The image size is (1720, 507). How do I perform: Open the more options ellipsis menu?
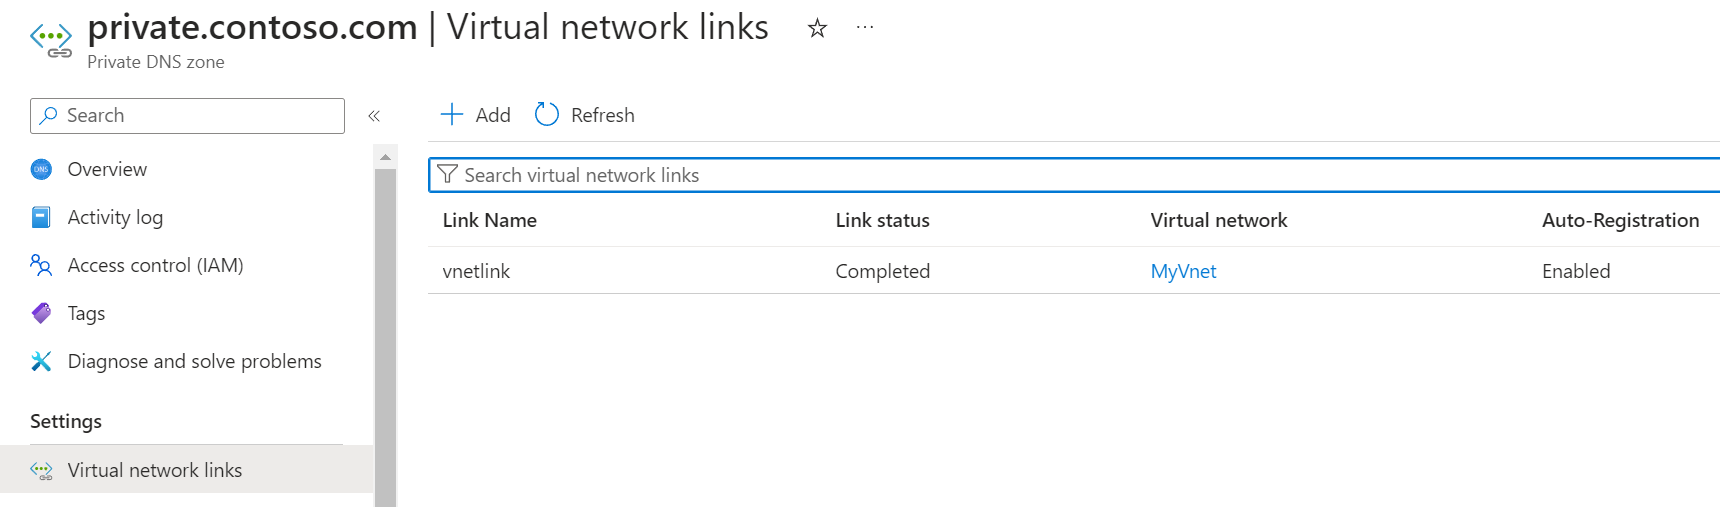pyautogui.click(x=865, y=28)
